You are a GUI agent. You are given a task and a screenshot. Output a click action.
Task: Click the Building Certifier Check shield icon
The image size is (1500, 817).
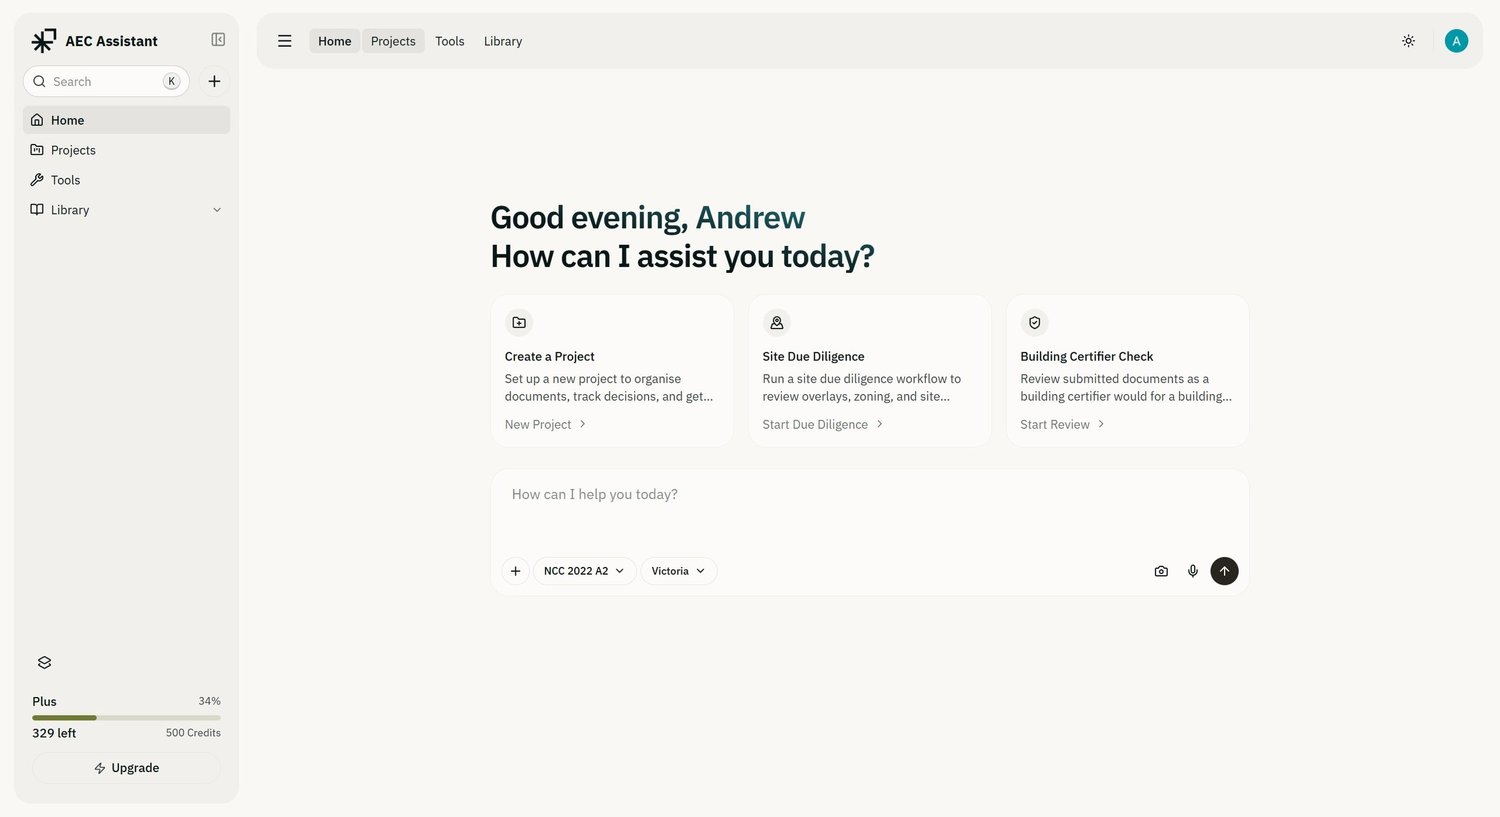1035,323
